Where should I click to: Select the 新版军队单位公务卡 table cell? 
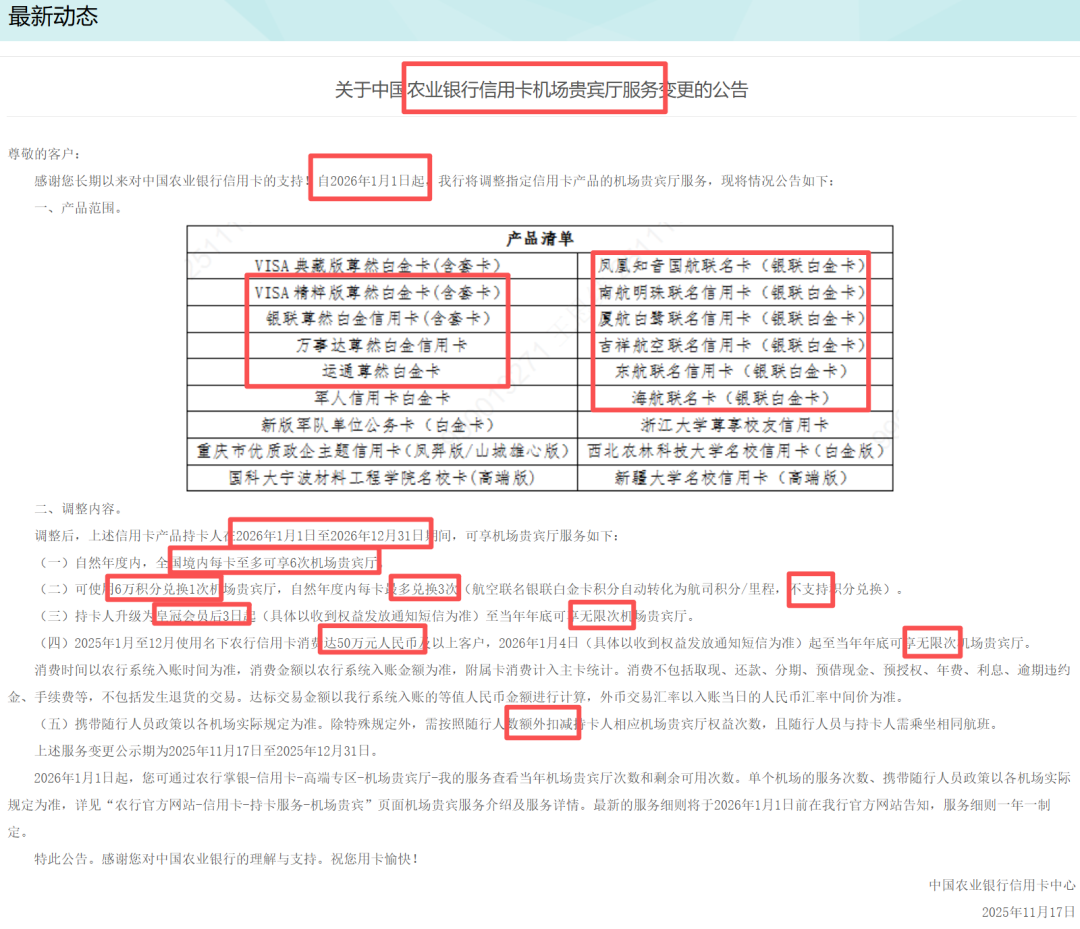pos(382,425)
